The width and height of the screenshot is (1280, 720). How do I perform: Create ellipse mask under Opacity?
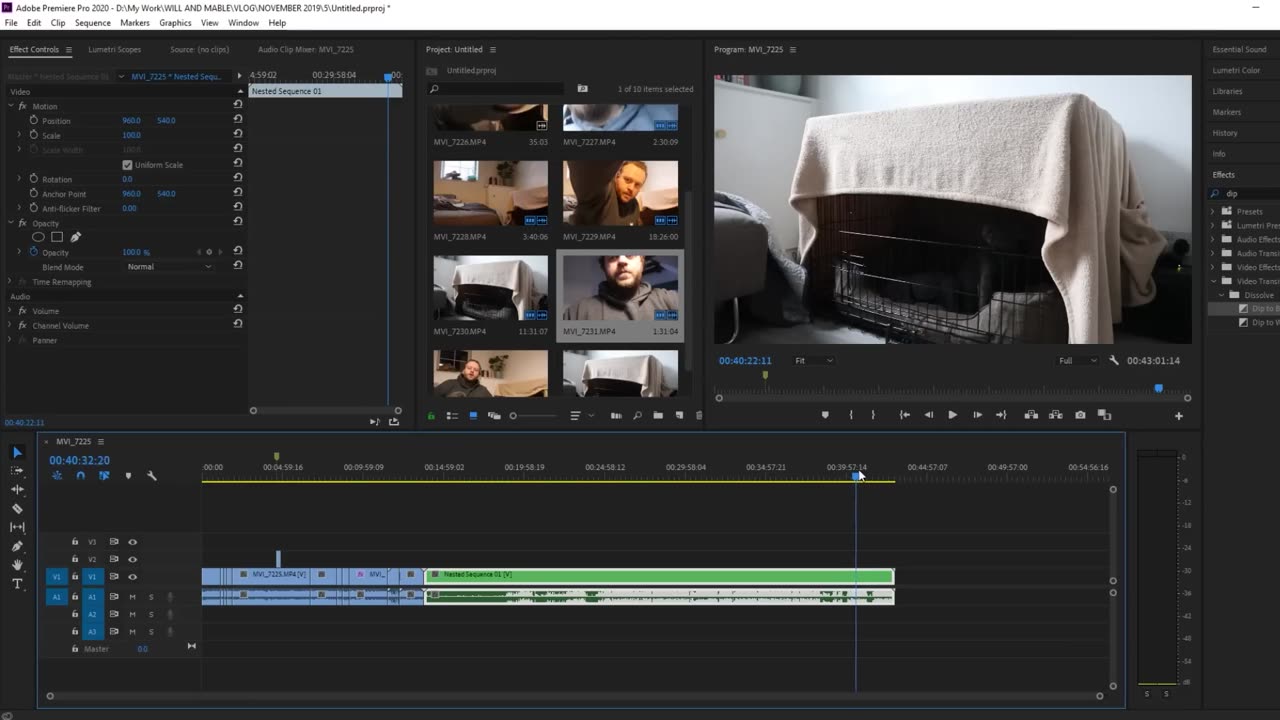[x=38, y=237]
